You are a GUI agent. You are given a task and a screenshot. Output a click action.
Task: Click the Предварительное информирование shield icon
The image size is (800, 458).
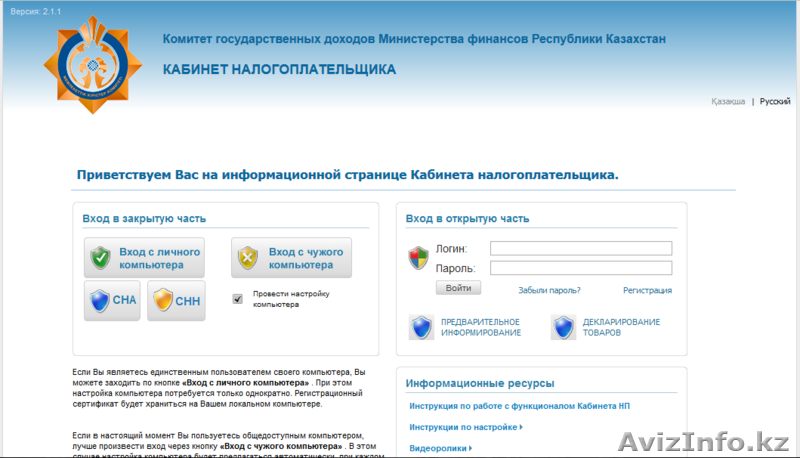[421, 327]
